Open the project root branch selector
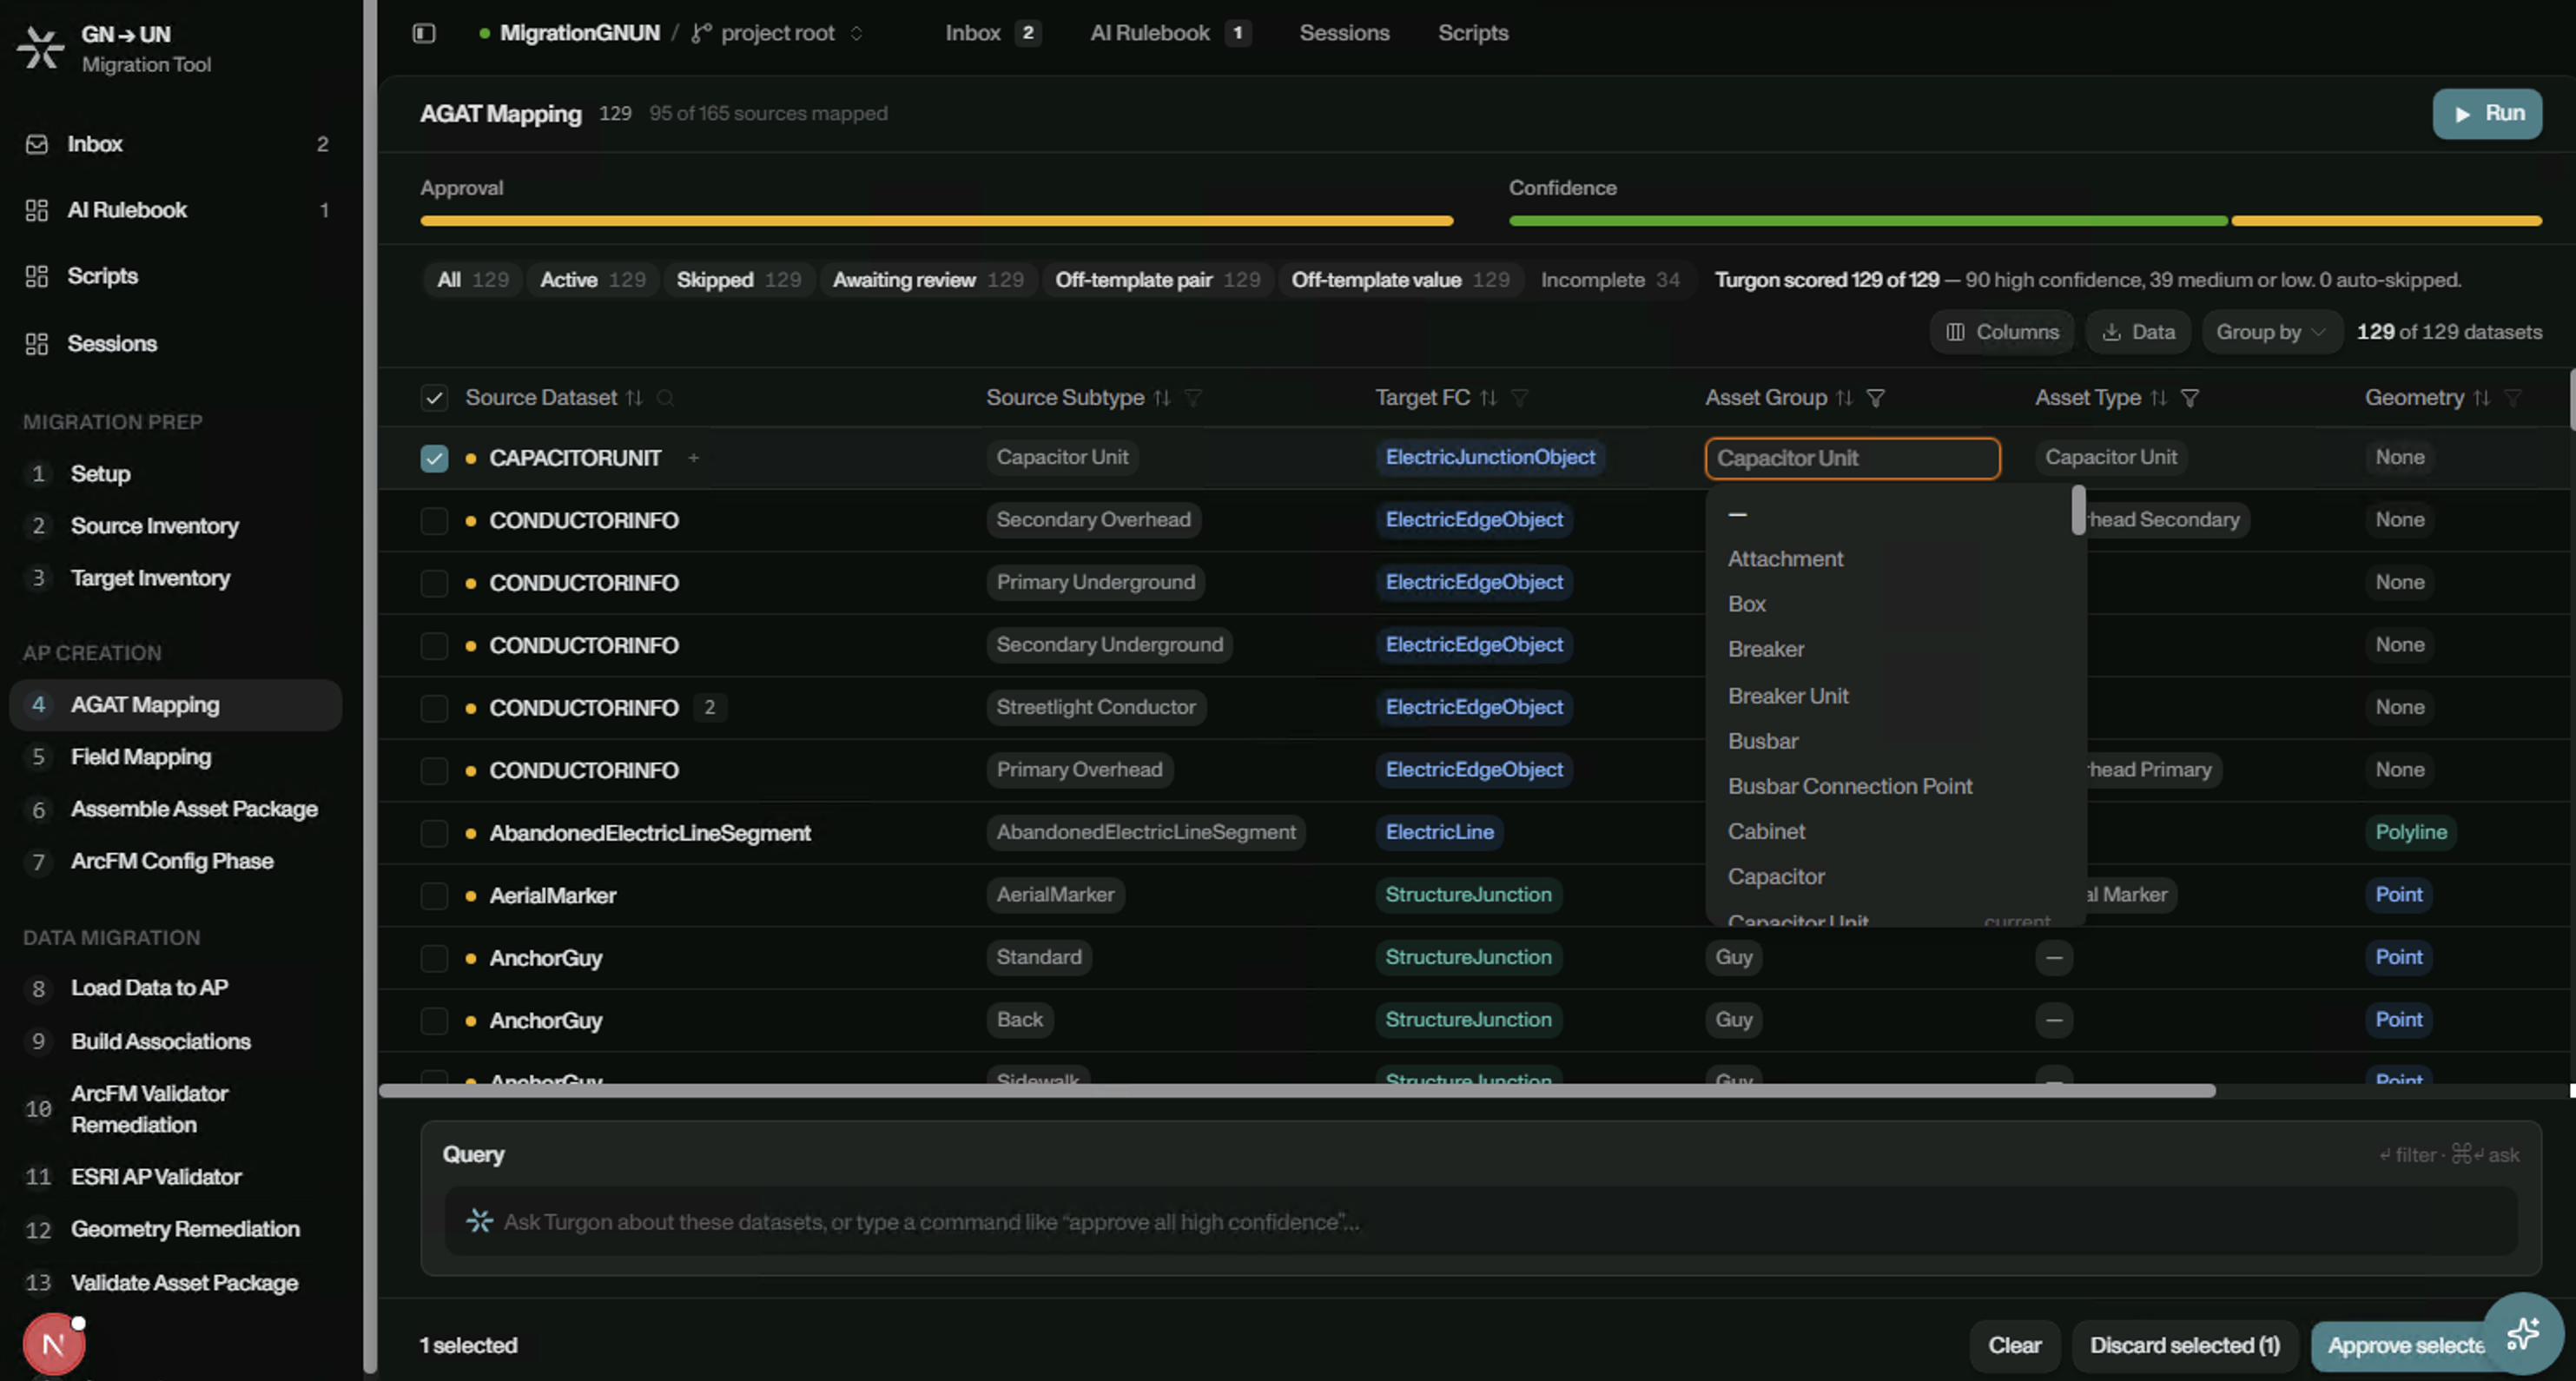2576x1381 pixels. (777, 33)
